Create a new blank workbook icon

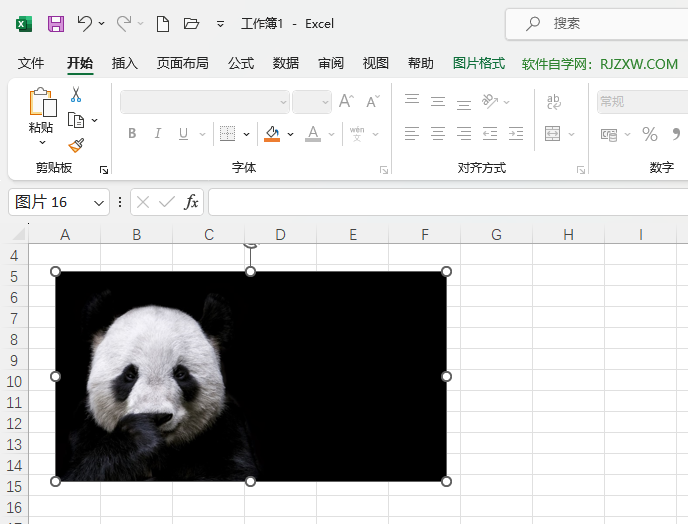163,24
